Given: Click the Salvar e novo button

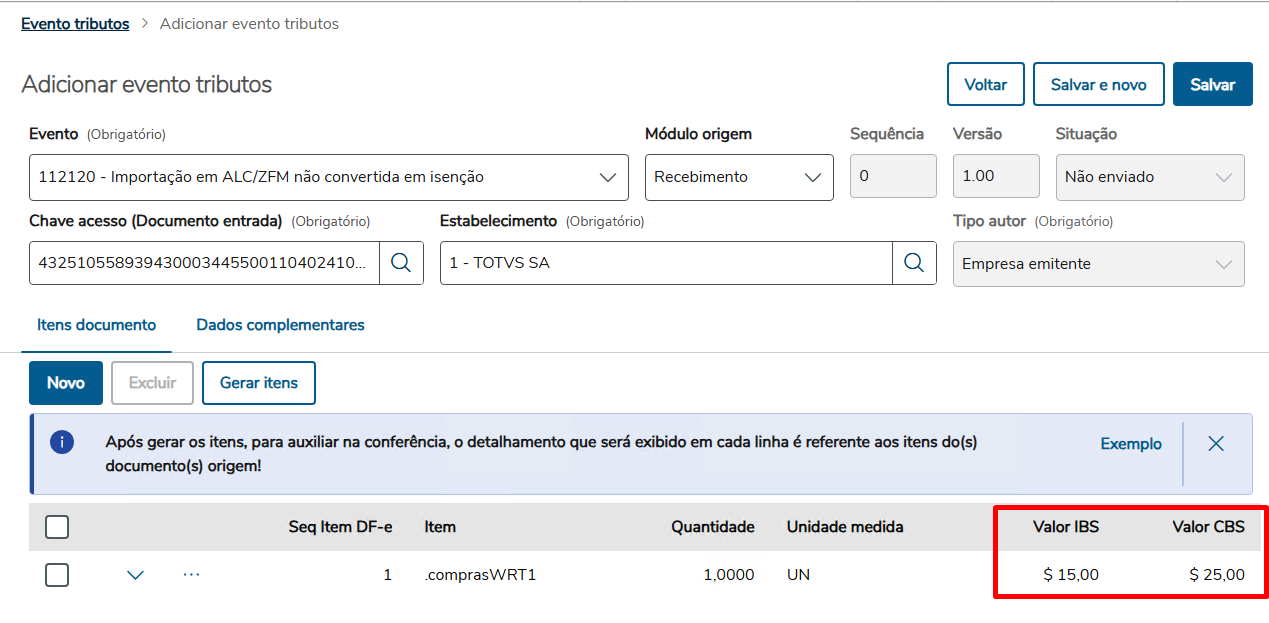Looking at the screenshot, I should point(1098,85).
